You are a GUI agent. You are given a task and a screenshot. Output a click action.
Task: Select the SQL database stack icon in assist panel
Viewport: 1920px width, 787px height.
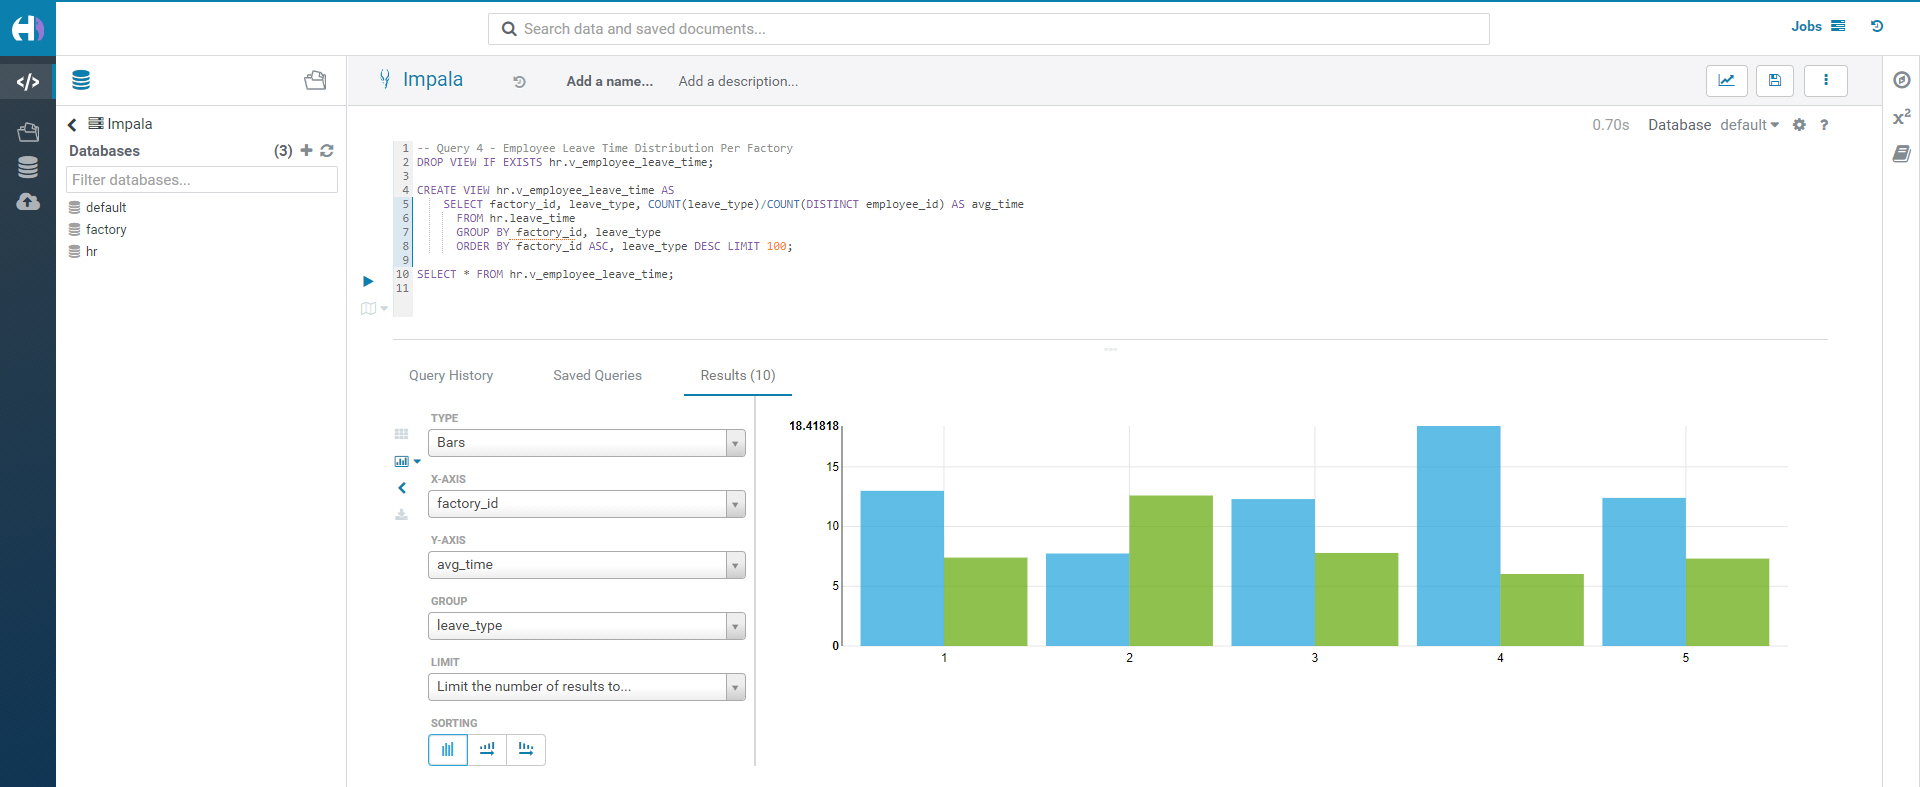(x=81, y=80)
